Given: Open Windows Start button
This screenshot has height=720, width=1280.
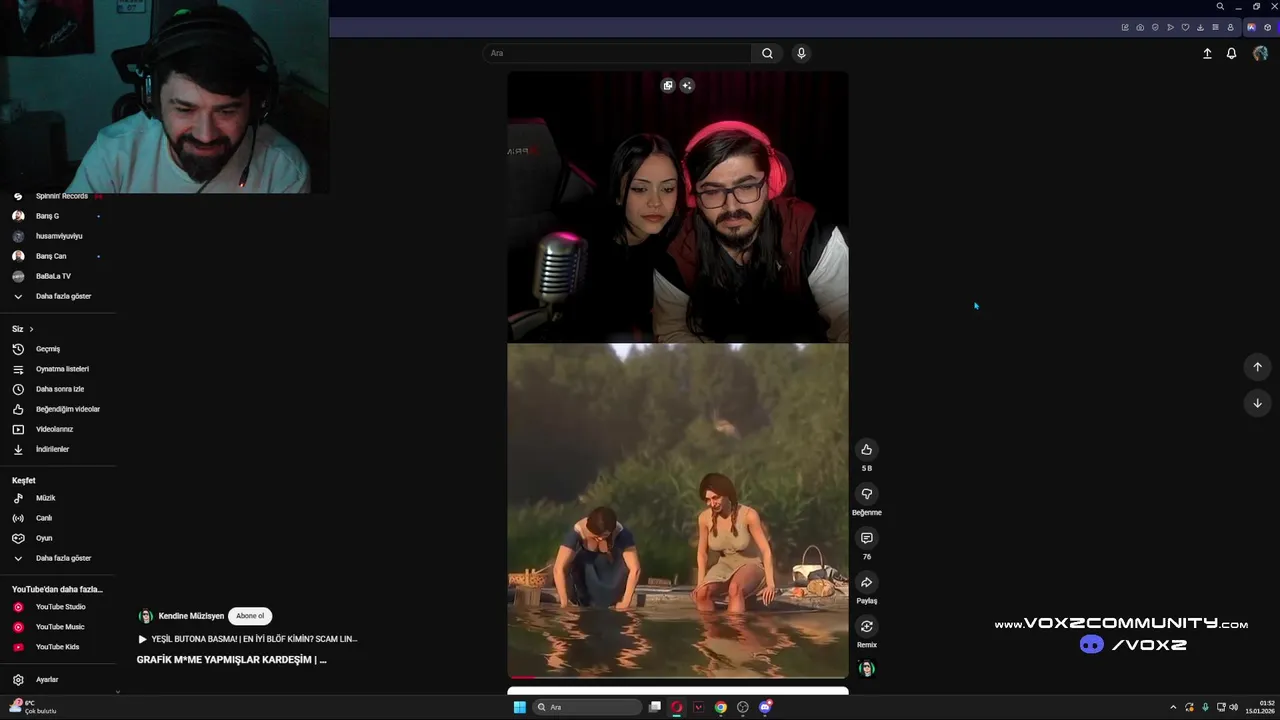Looking at the screenshot, I should pyautogui.click(x=519, y=707).
